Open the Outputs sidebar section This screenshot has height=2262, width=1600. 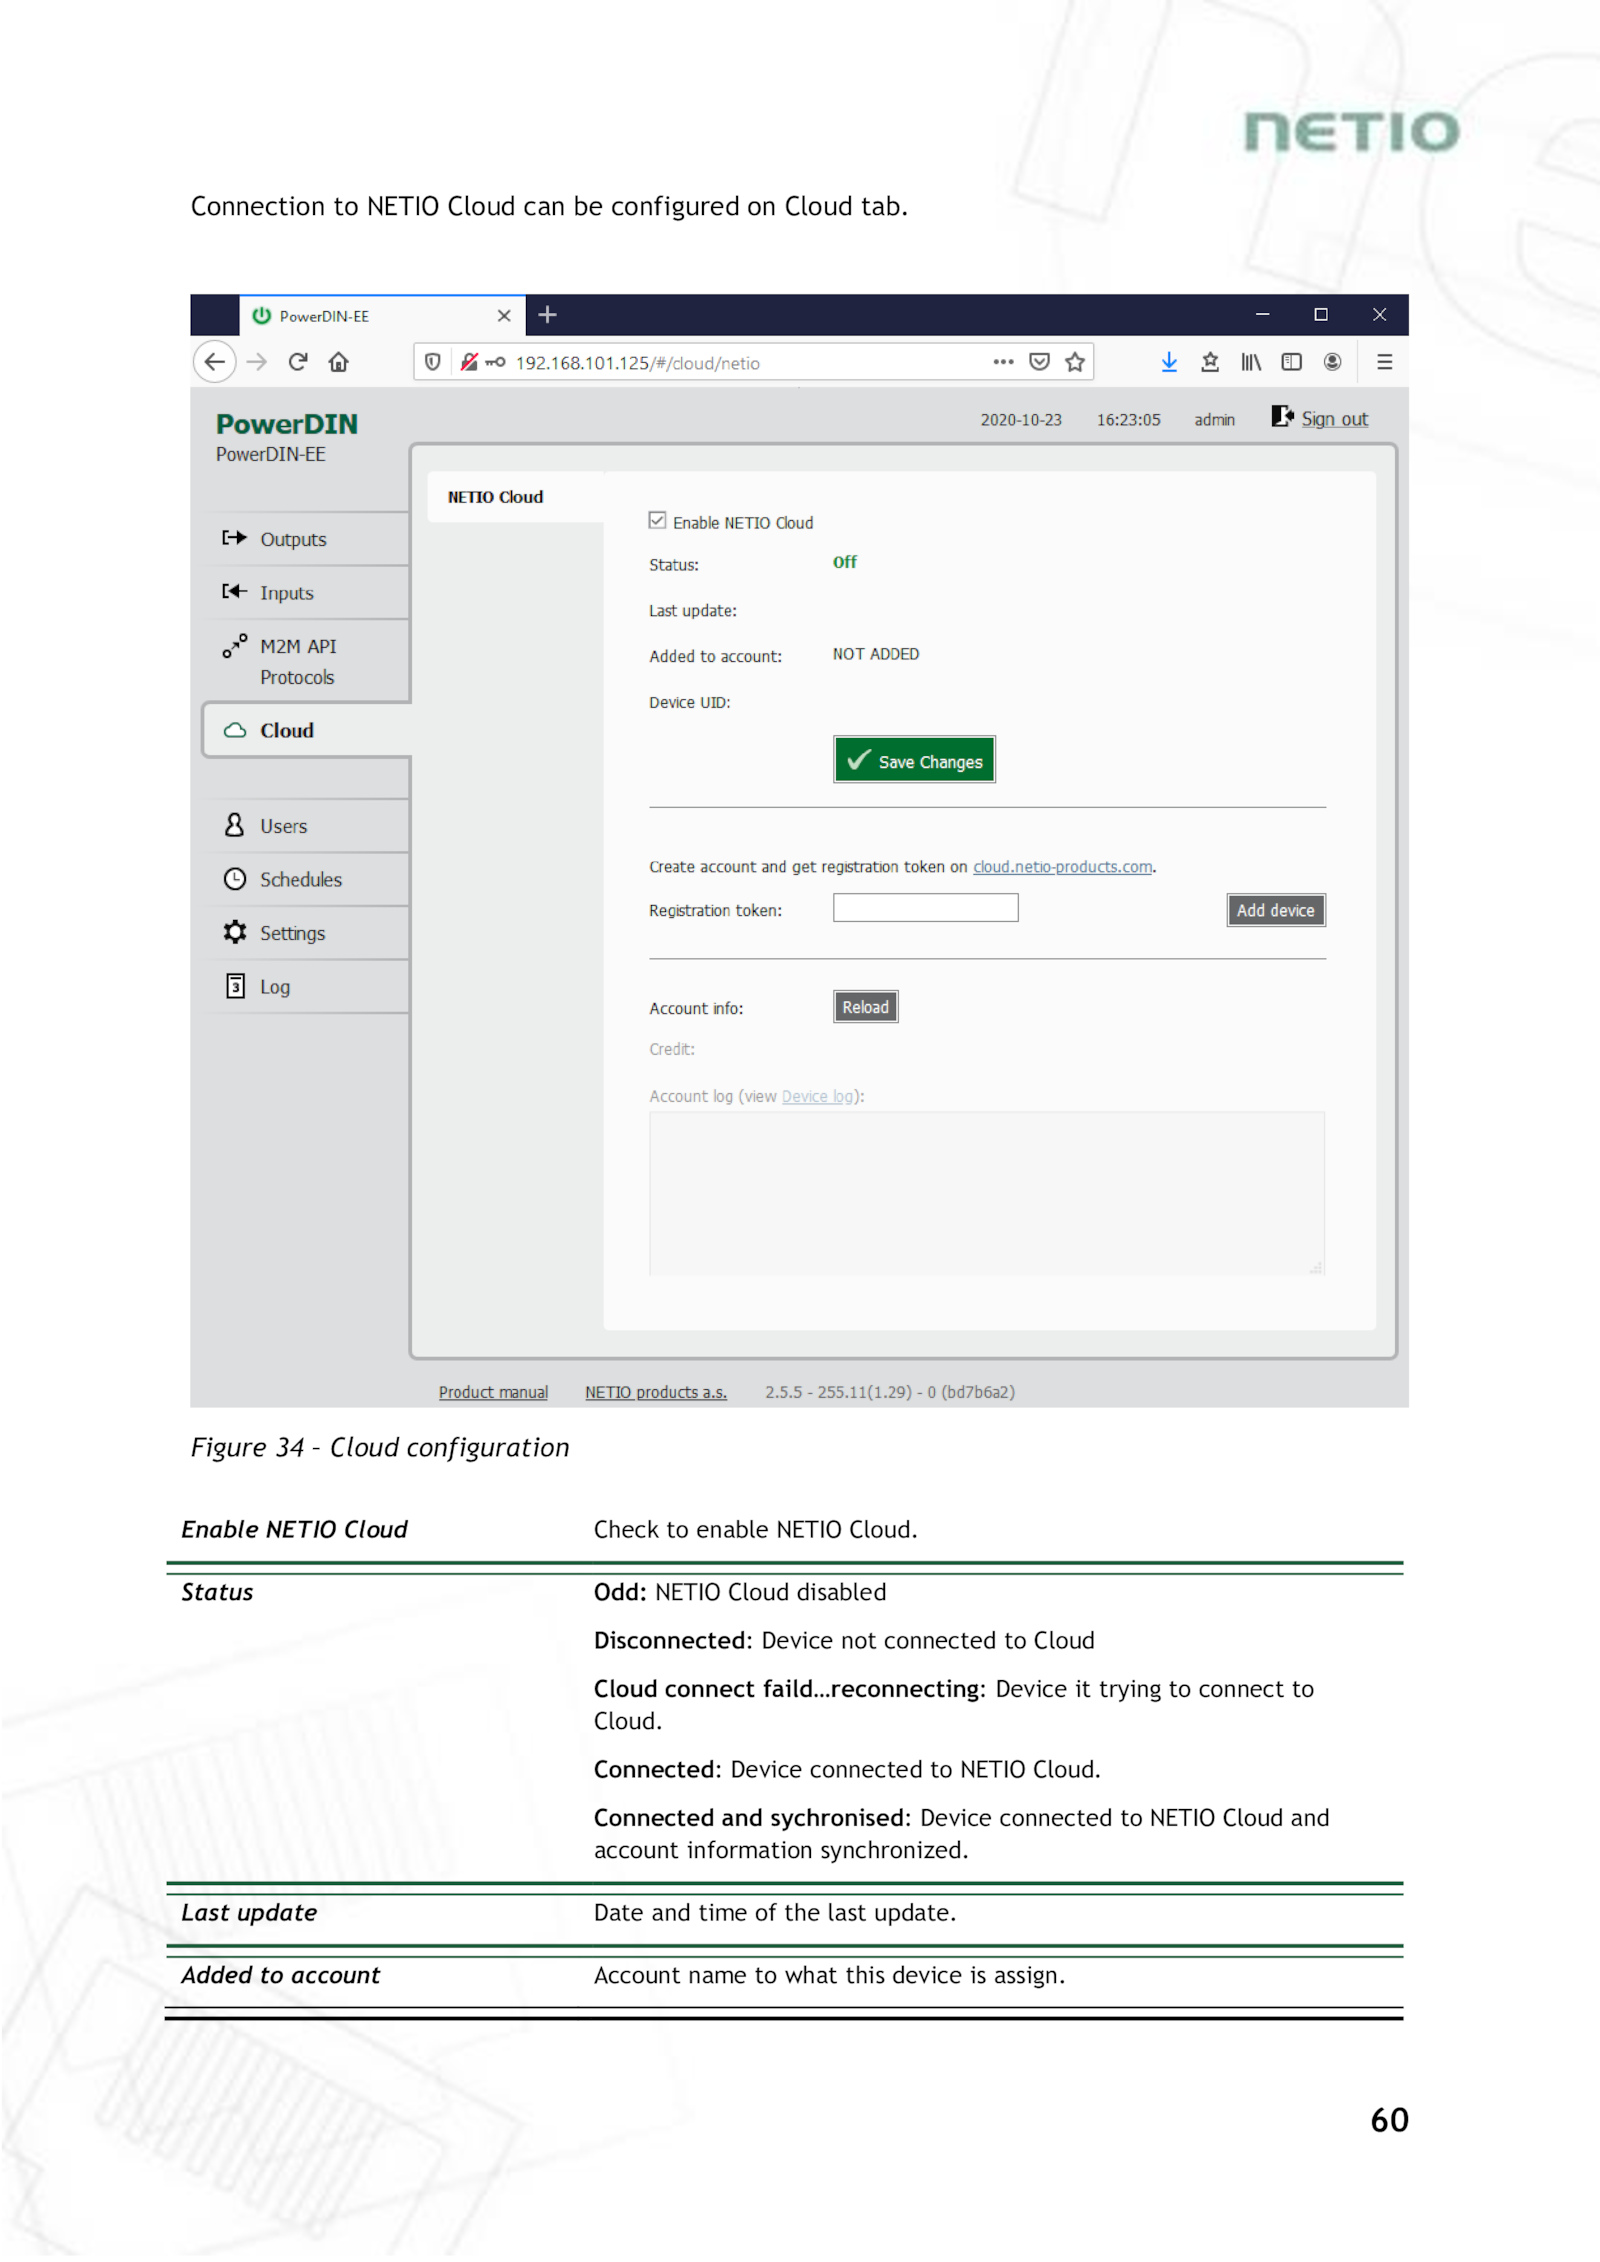point(292,540)
